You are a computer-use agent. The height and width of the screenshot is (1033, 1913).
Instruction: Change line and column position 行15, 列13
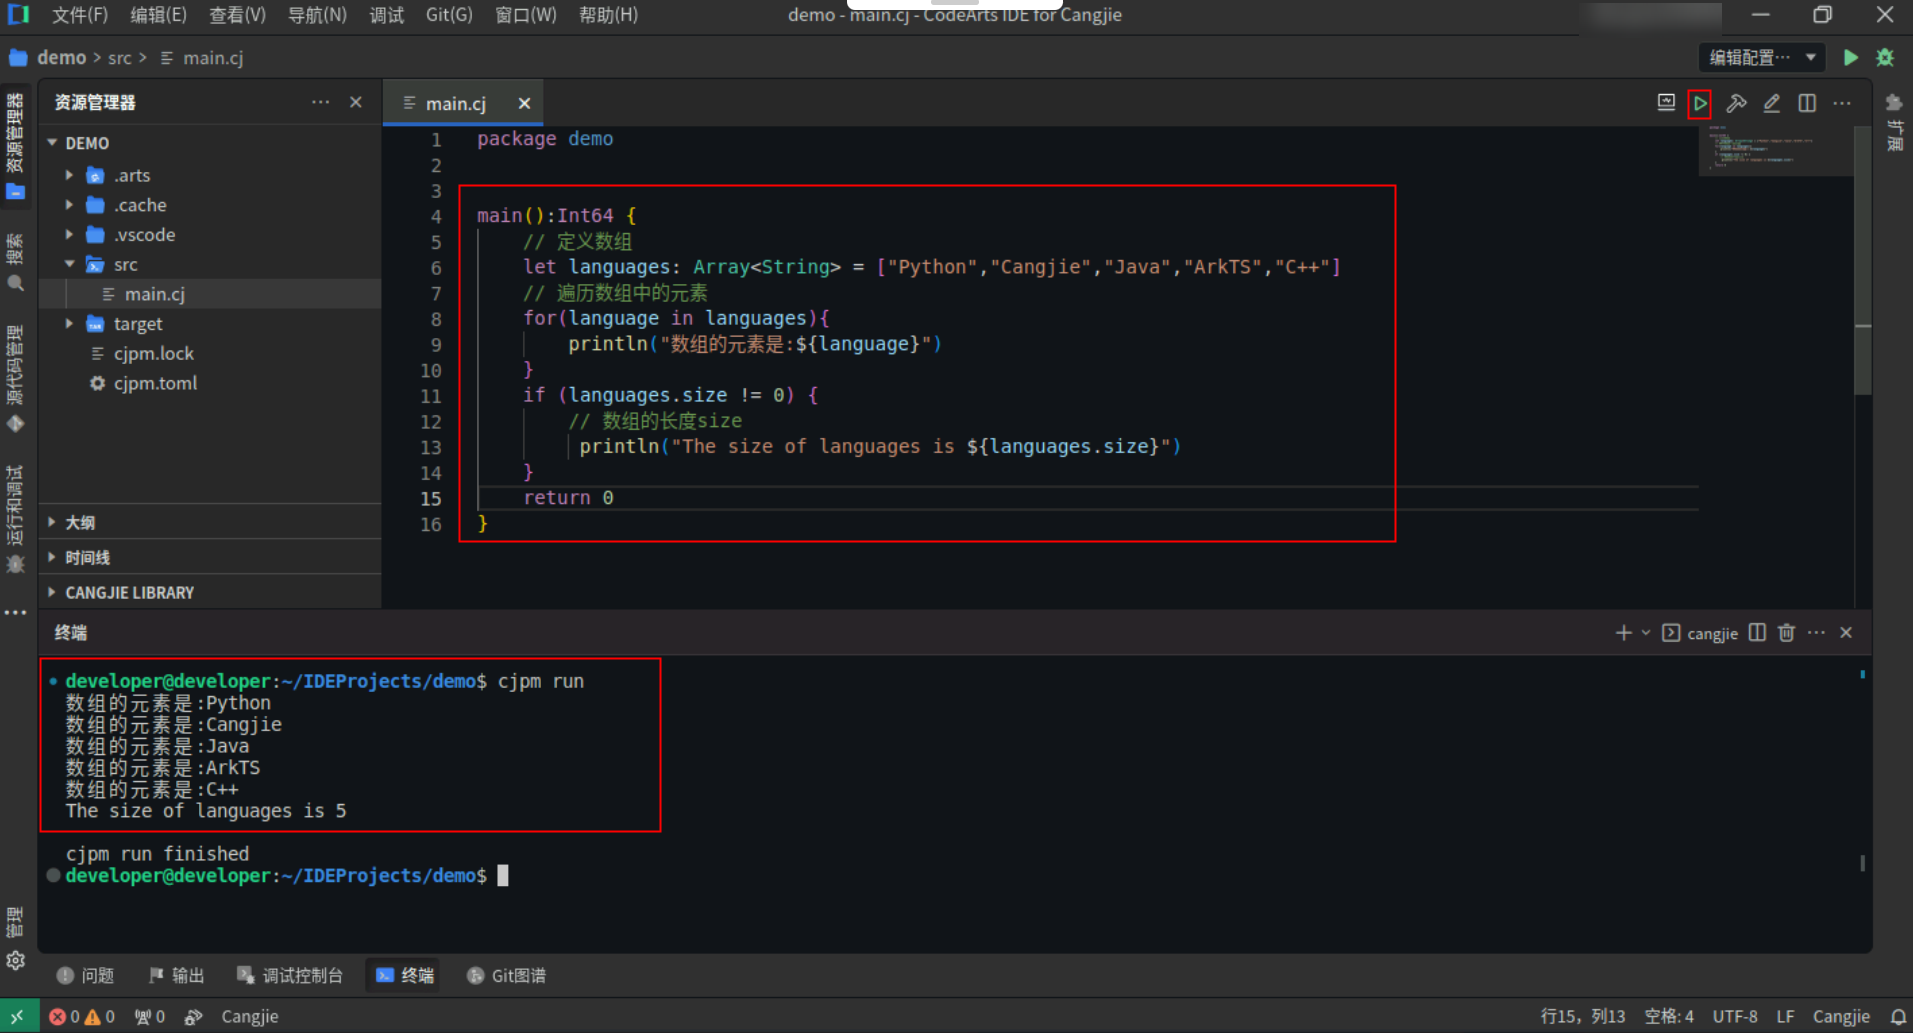pos(1582,1016)
